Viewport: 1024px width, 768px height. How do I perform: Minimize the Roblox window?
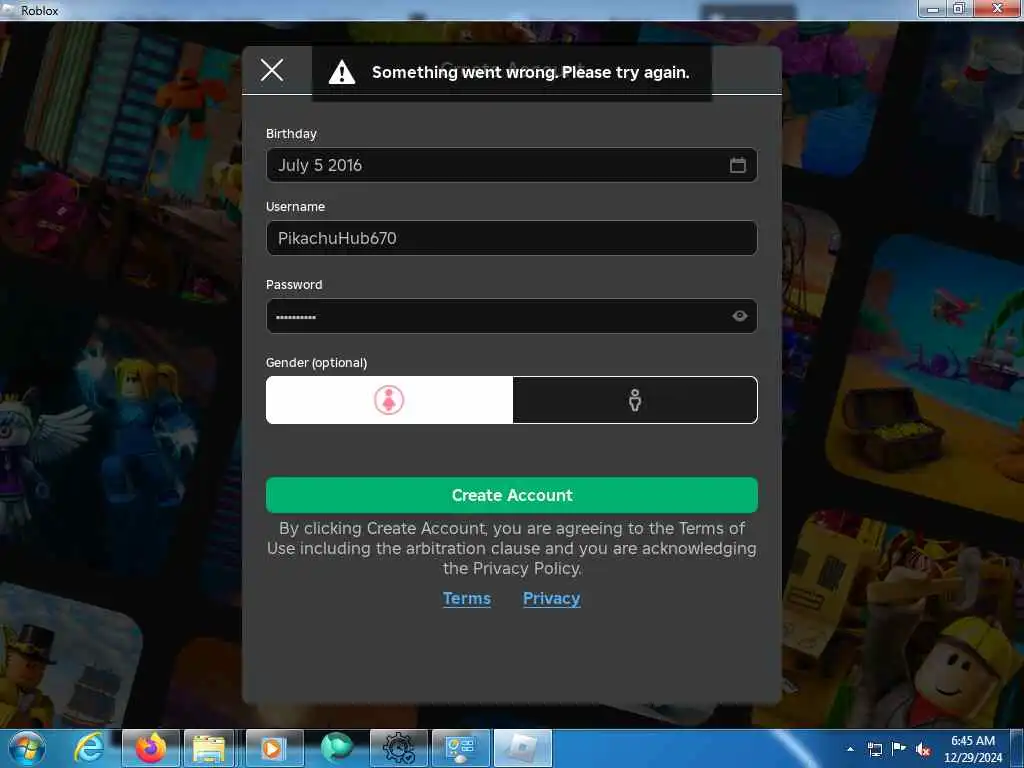point(933,8)
